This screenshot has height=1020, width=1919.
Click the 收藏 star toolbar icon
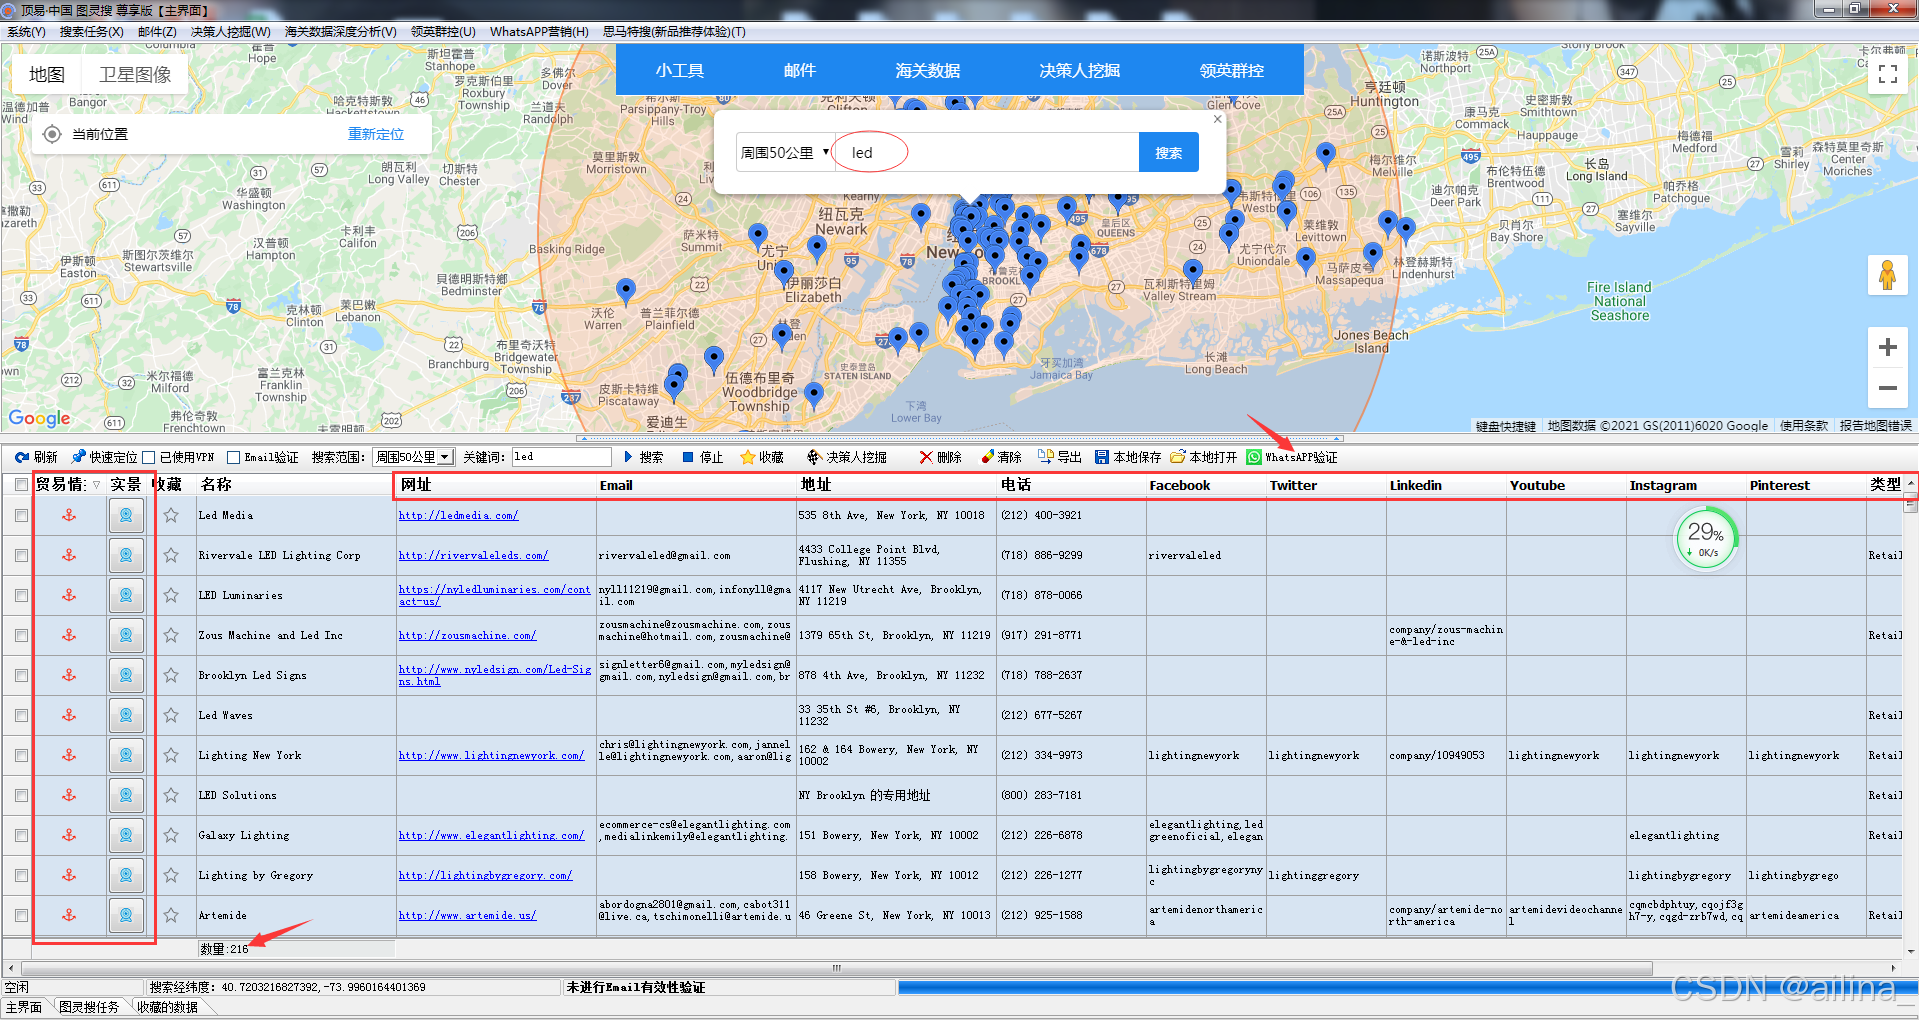747,457
